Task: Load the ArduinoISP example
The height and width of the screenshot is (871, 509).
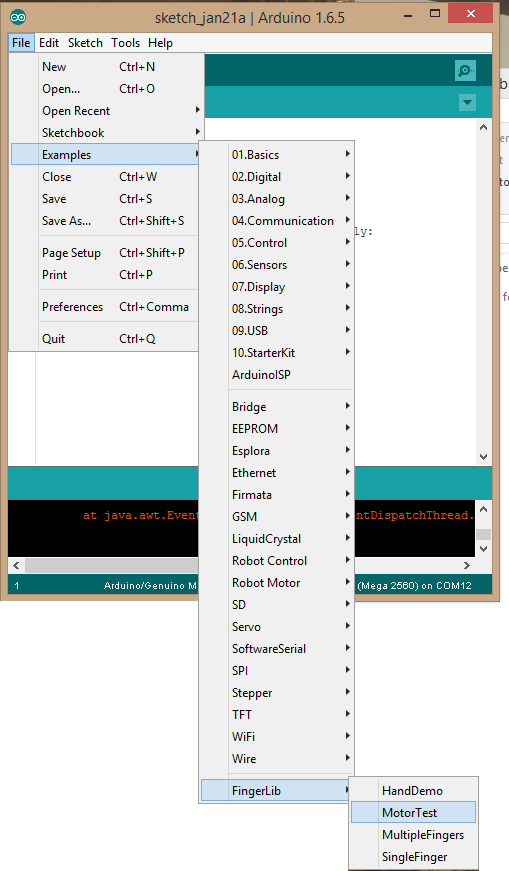Action: [277, 374]
